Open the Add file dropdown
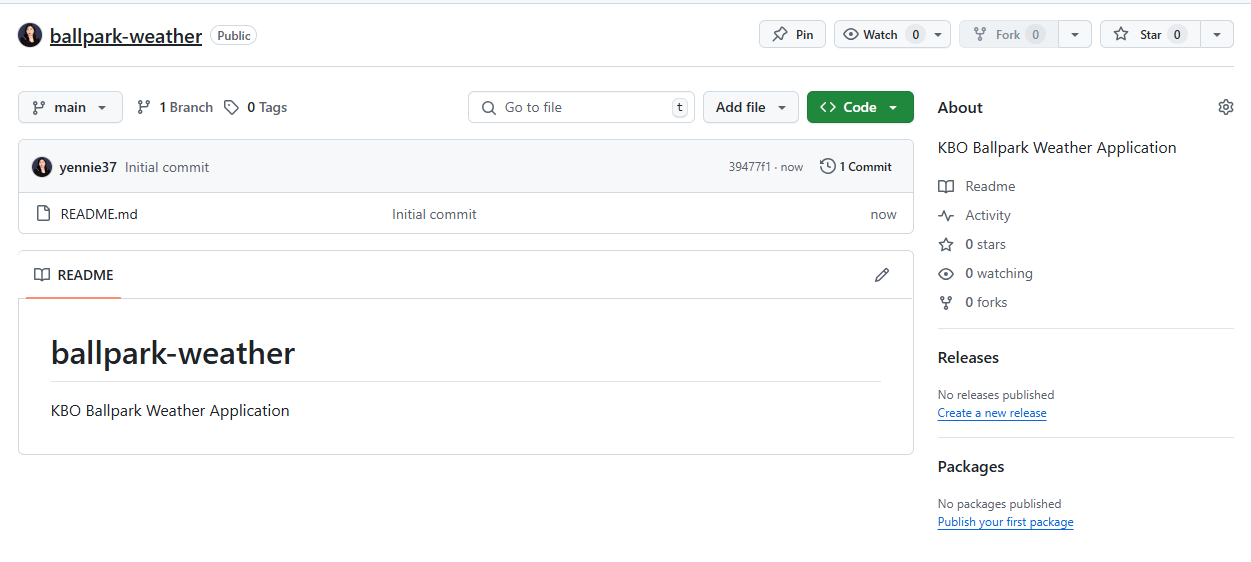This screenshot has width=1251, height=562. pyautogui.click(x=751, y=107)
